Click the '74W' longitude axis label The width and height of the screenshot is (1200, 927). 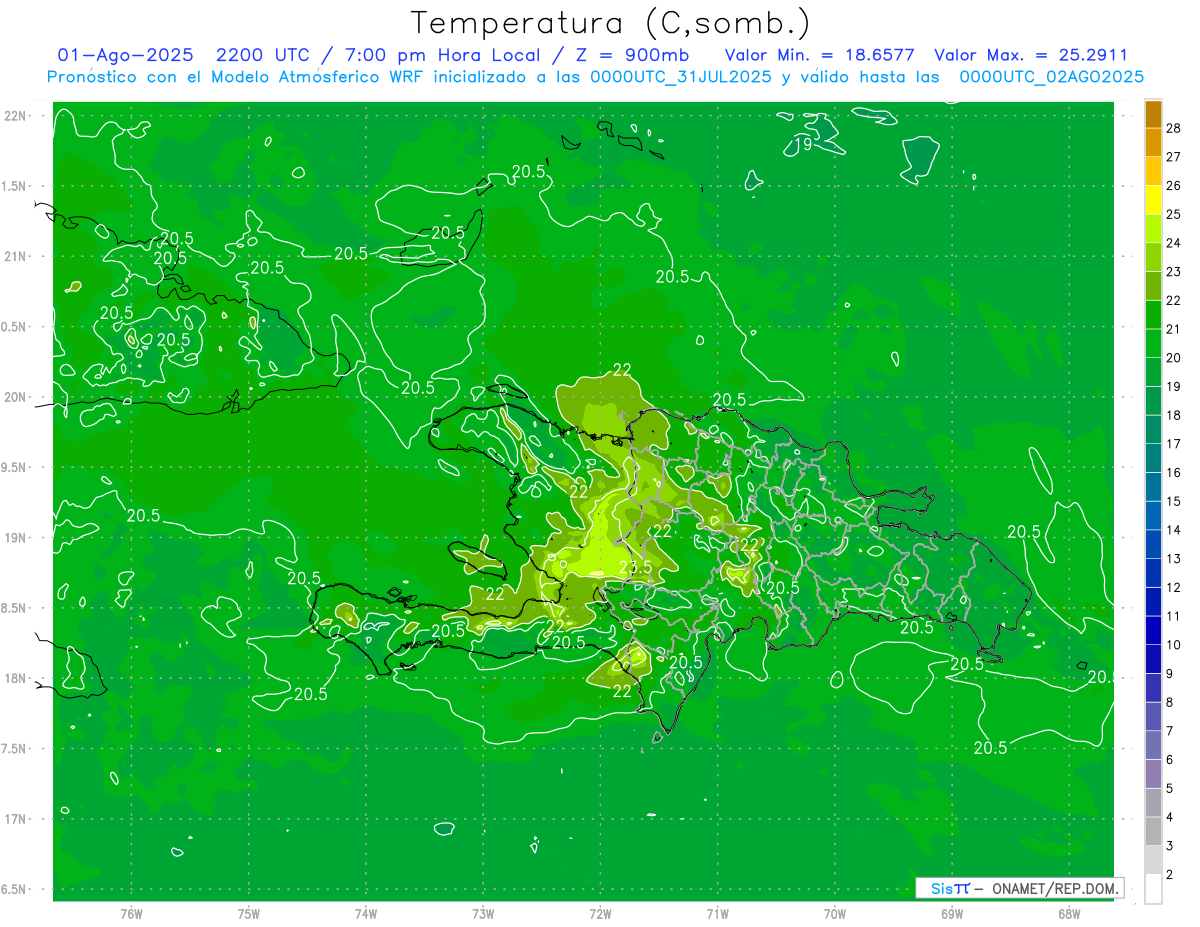[x=365, y=913]
